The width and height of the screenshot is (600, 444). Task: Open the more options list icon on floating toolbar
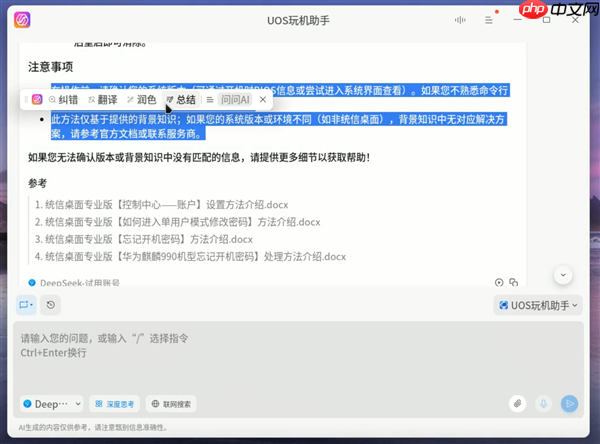pyautogui.click(x=210, y=100)
